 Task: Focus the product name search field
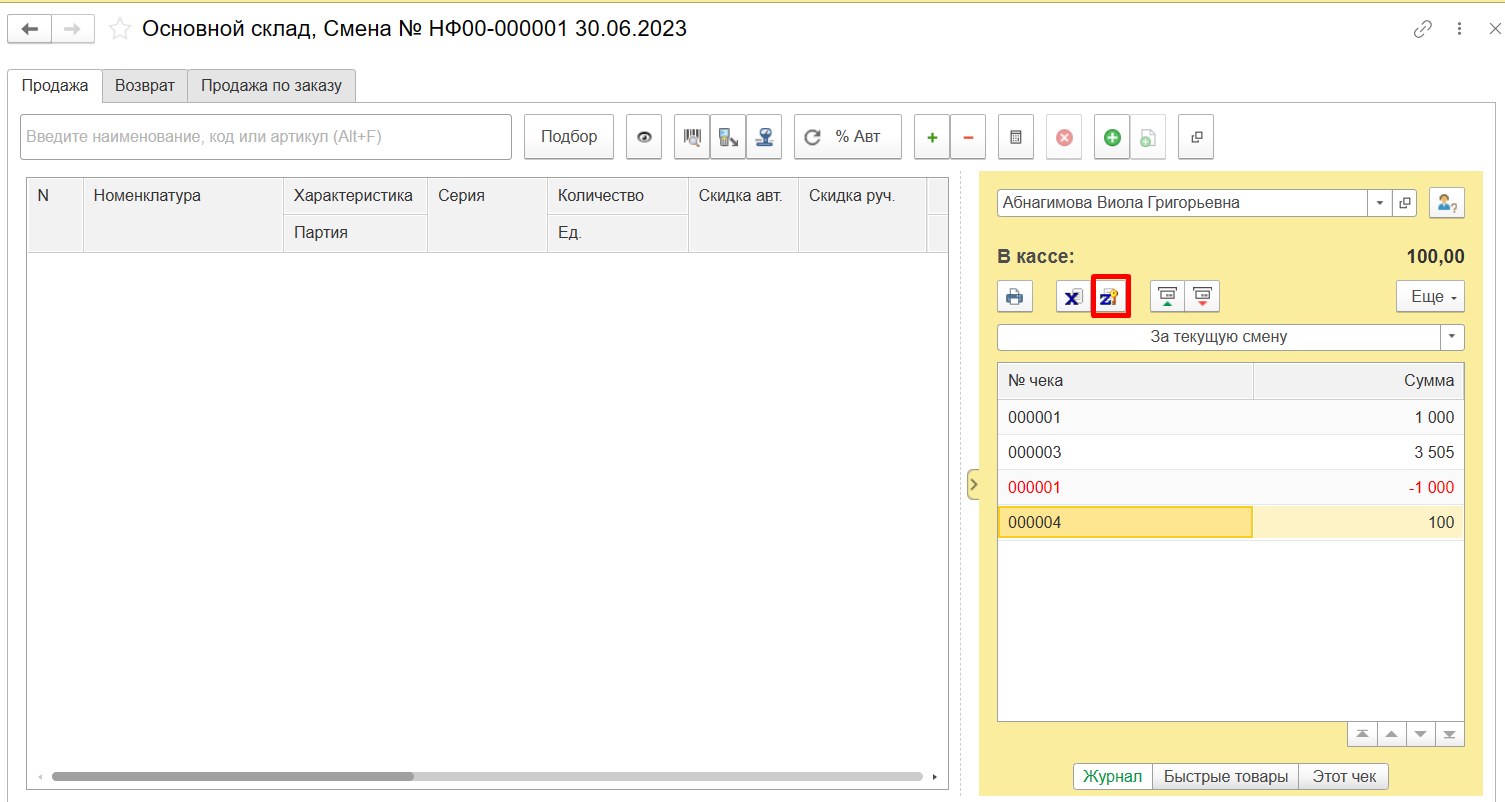click(x=265, y=137)
